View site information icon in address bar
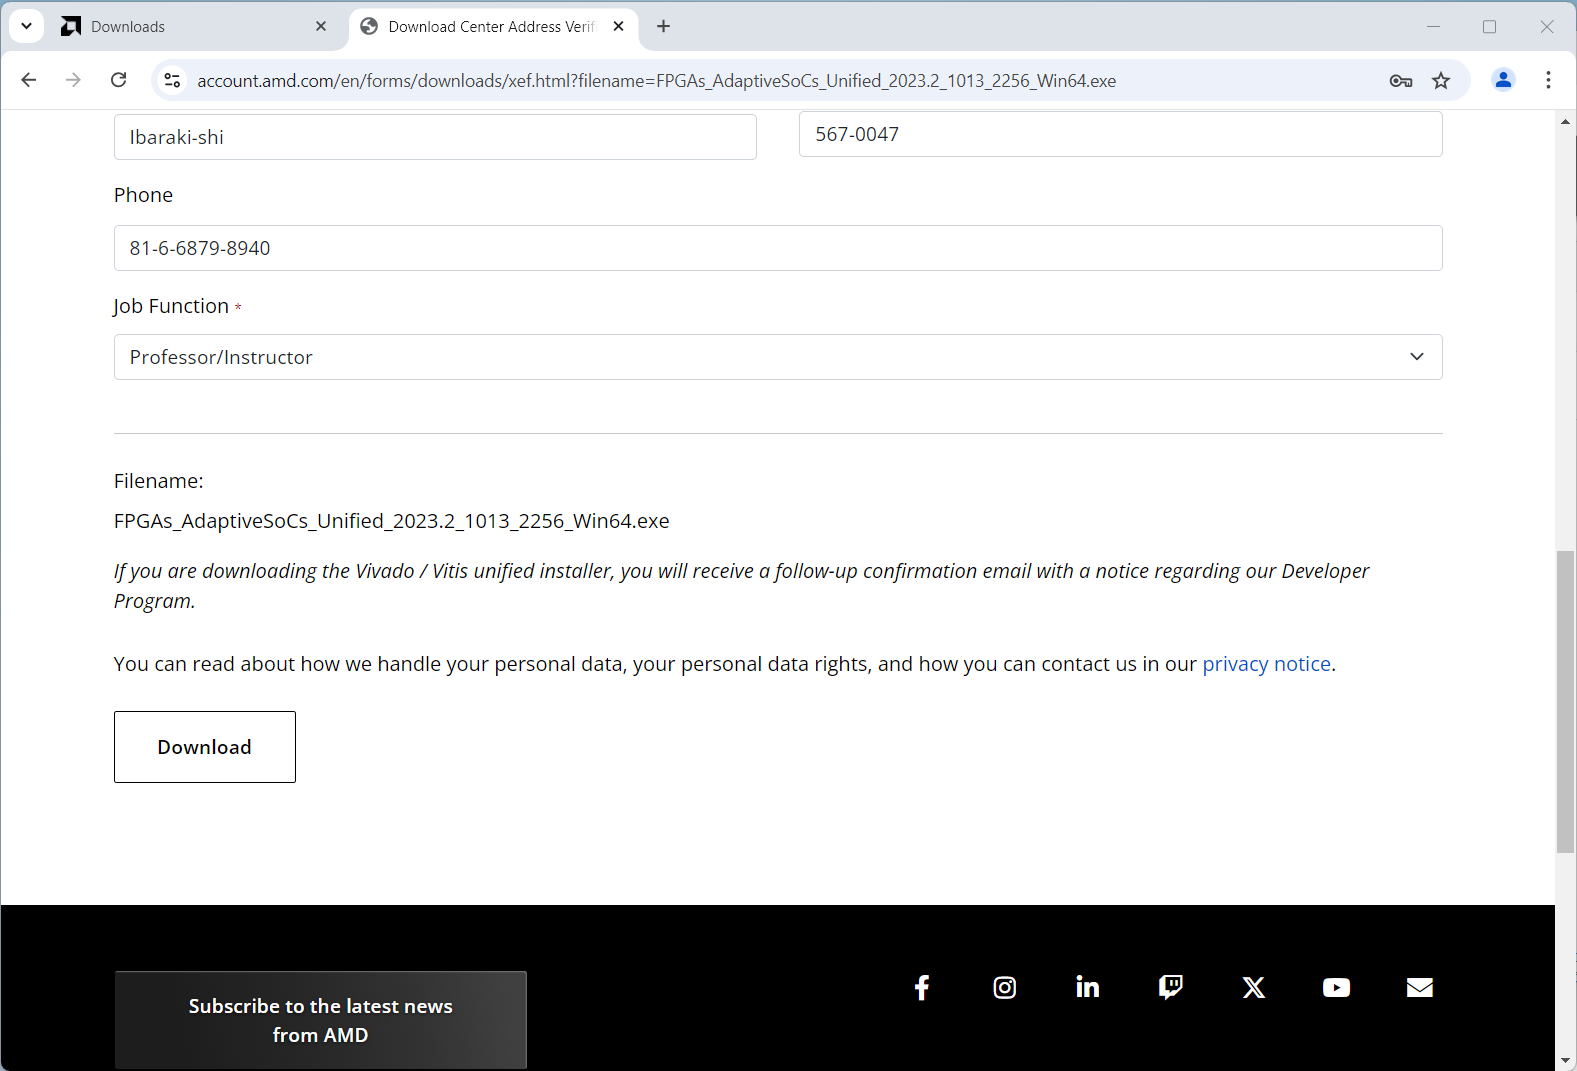The height and width of the screenshot is (1071, 1577). point(172,81)
